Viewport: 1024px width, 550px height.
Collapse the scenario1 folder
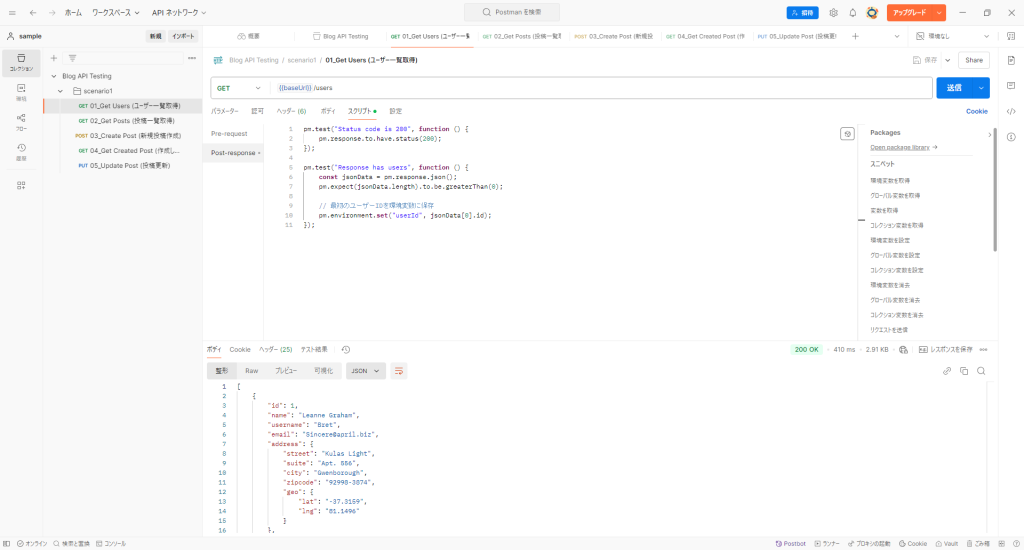tap(60, 91)
